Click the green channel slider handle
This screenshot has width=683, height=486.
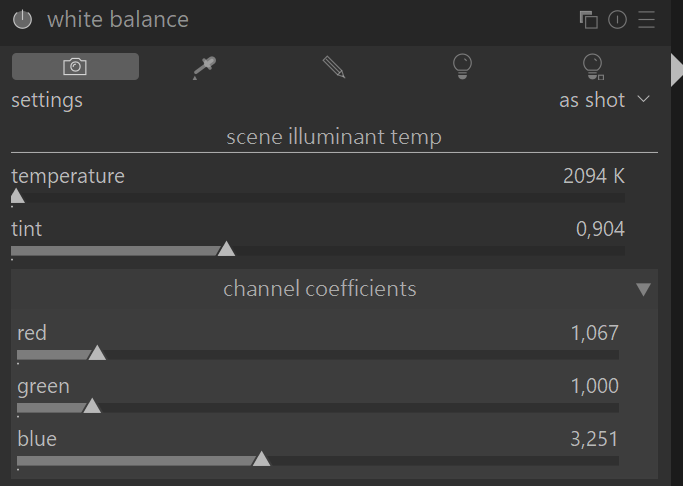coord(92,406)
